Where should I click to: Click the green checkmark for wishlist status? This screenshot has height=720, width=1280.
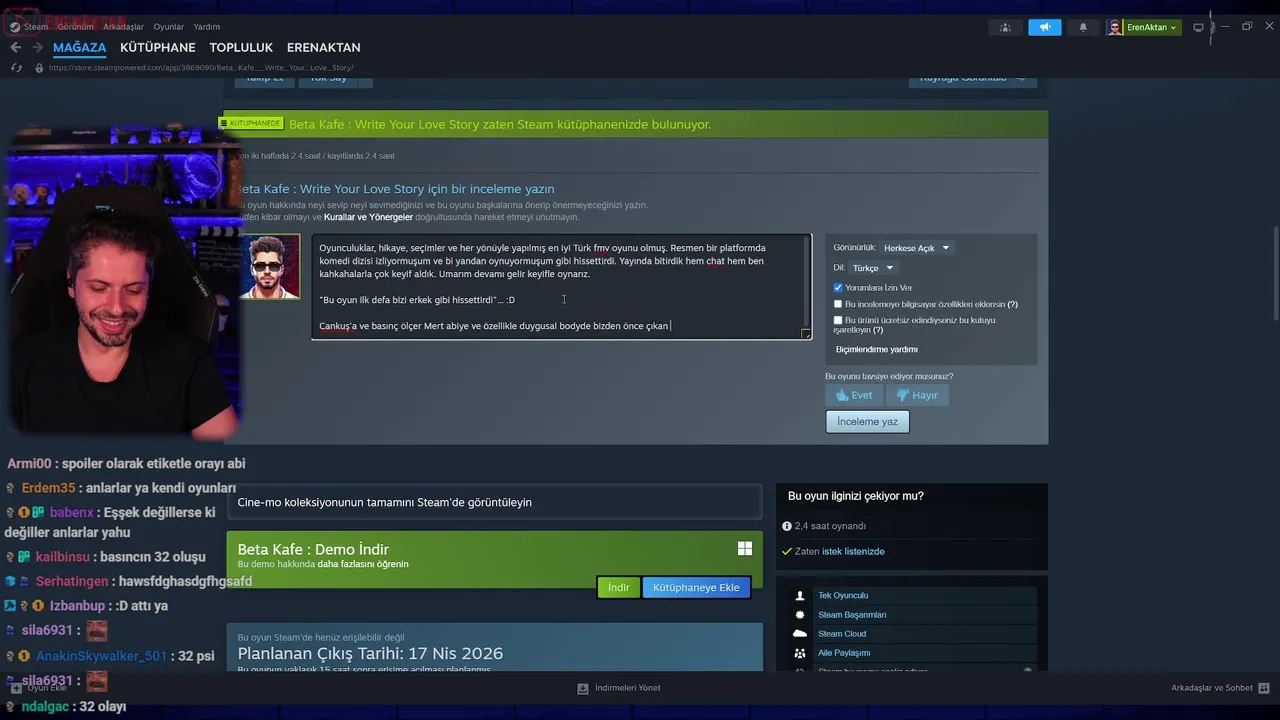(787, 551)
